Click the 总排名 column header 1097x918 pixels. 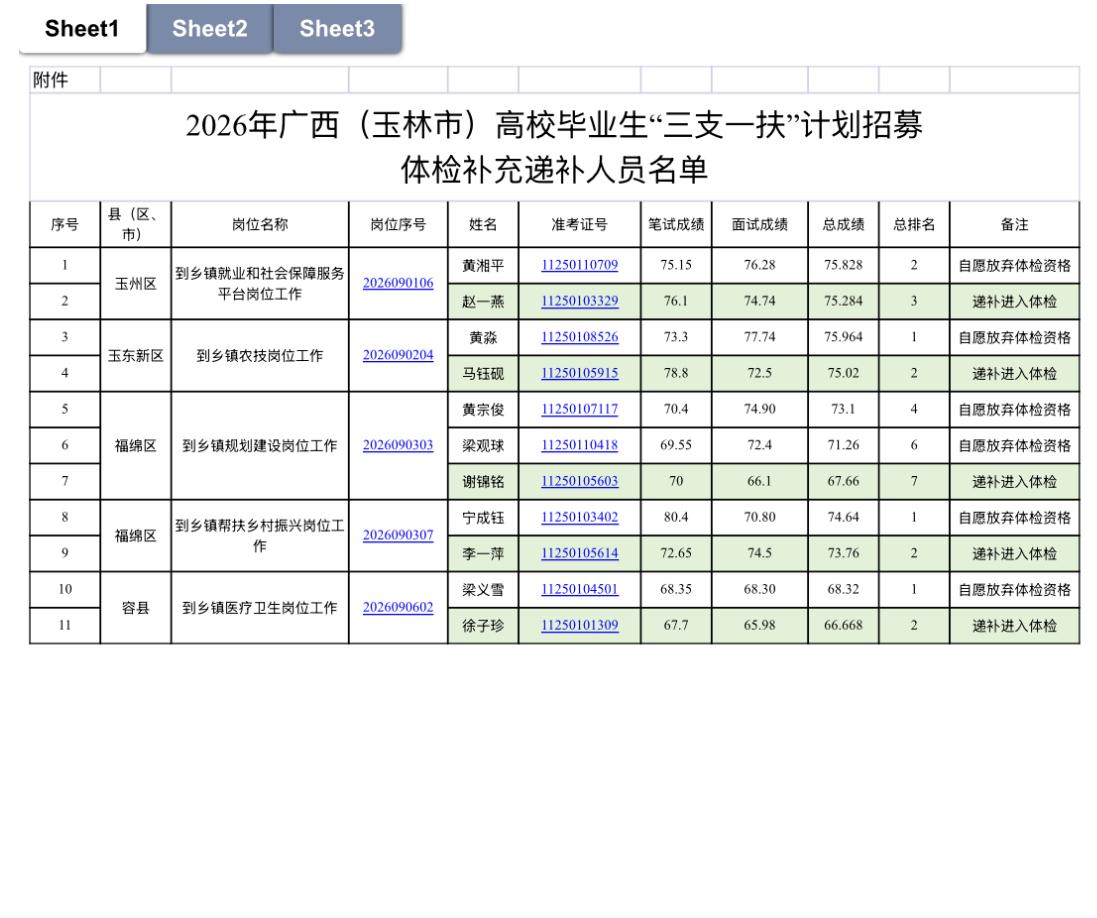point(914,225)
